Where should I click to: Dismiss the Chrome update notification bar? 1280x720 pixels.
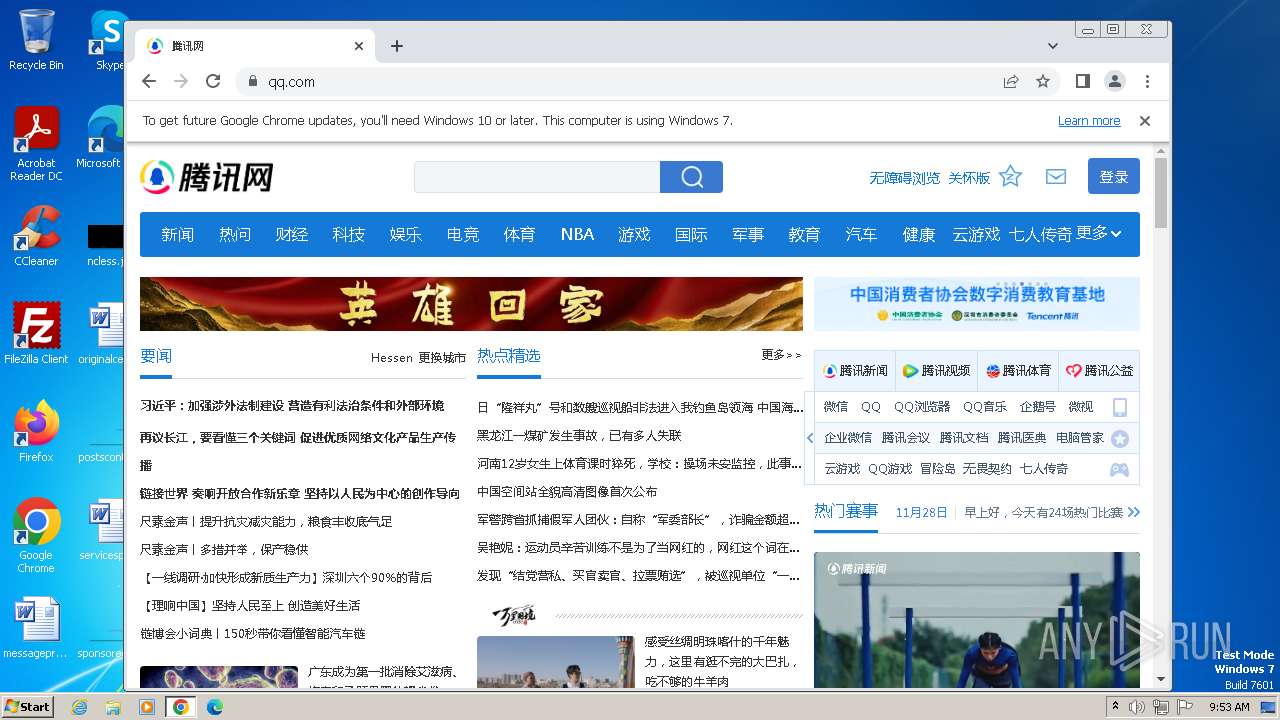[x=1145, y=121]
